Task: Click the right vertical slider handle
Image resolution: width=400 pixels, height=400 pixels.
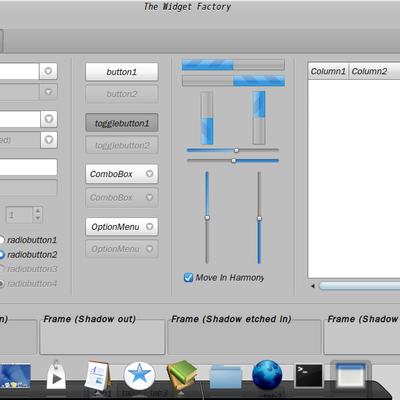Action: 259,218
